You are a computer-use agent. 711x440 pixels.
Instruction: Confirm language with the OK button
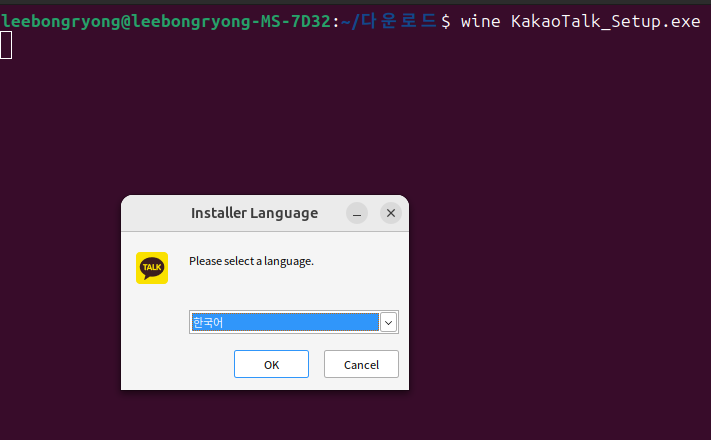pyautogui.click(x=271, y=364)
